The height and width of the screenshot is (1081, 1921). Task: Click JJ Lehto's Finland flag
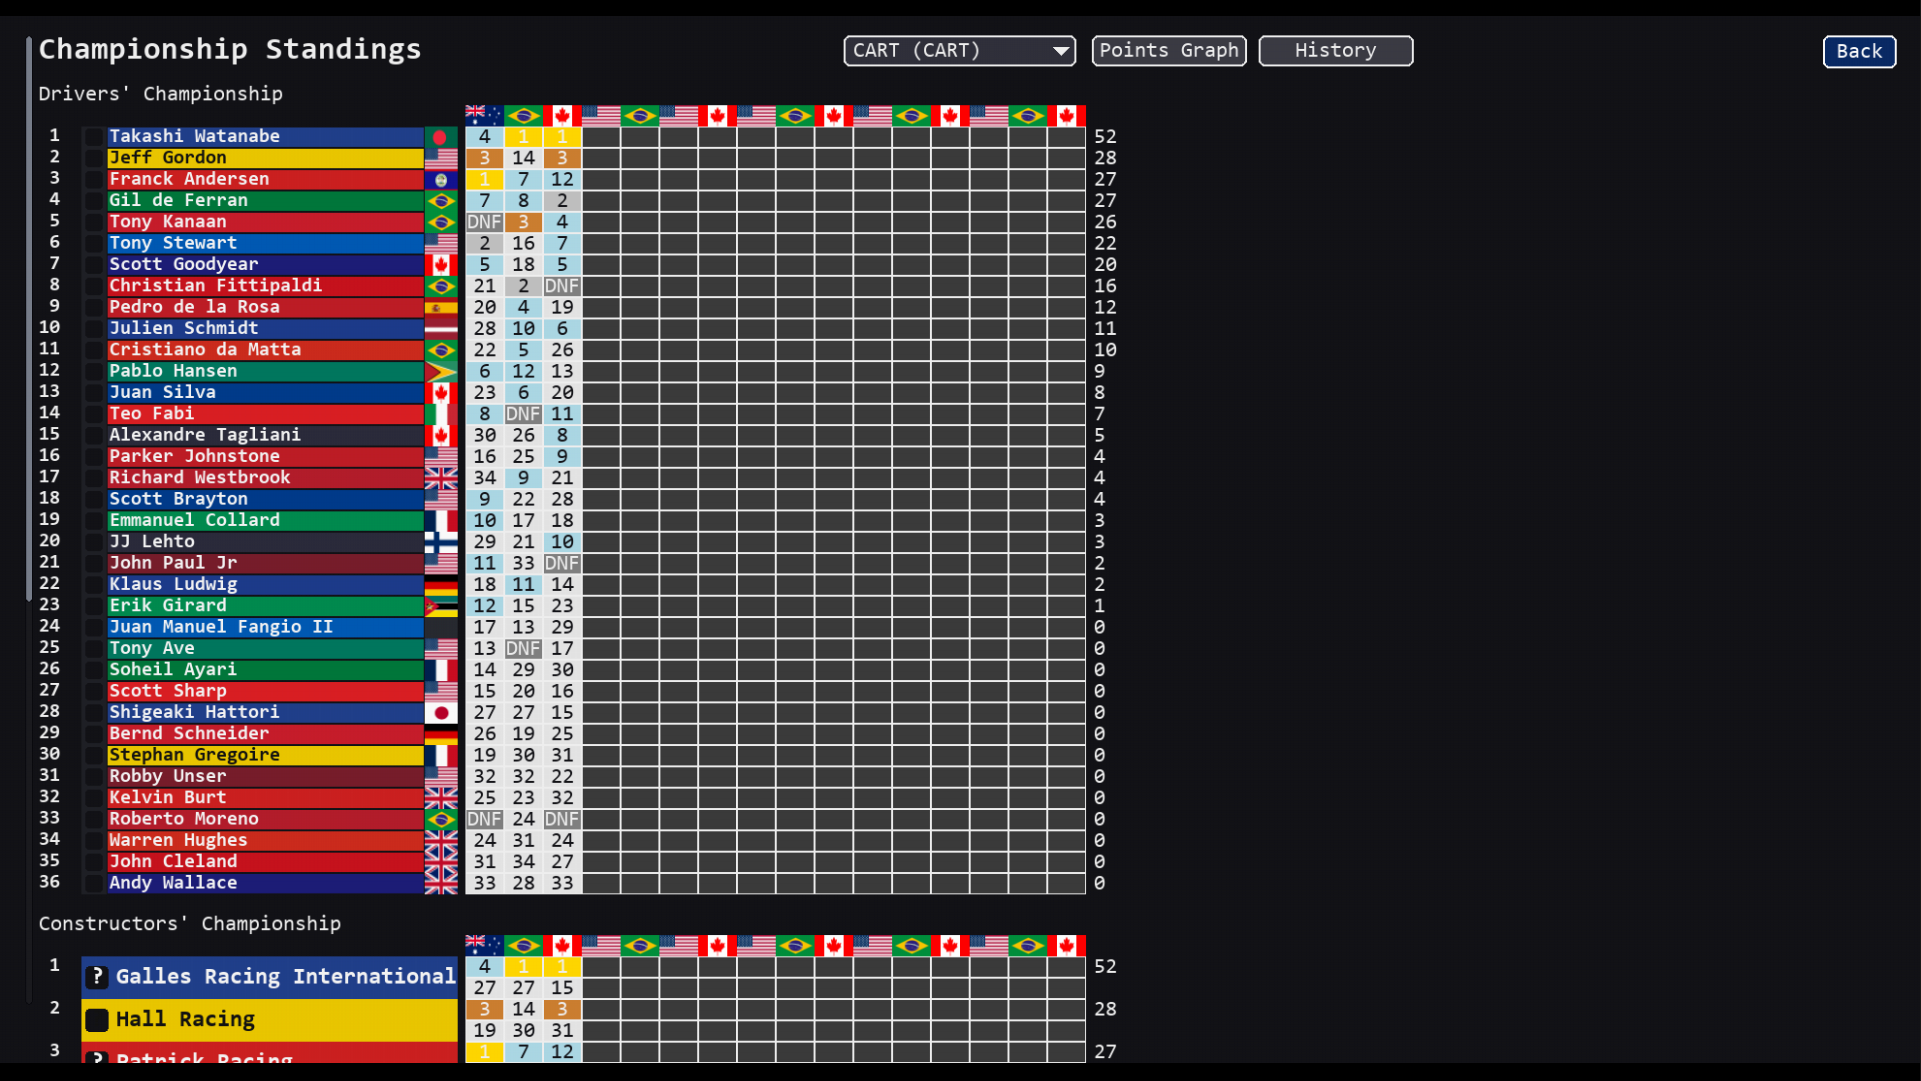pyautogui.click(x=441, y=542)
